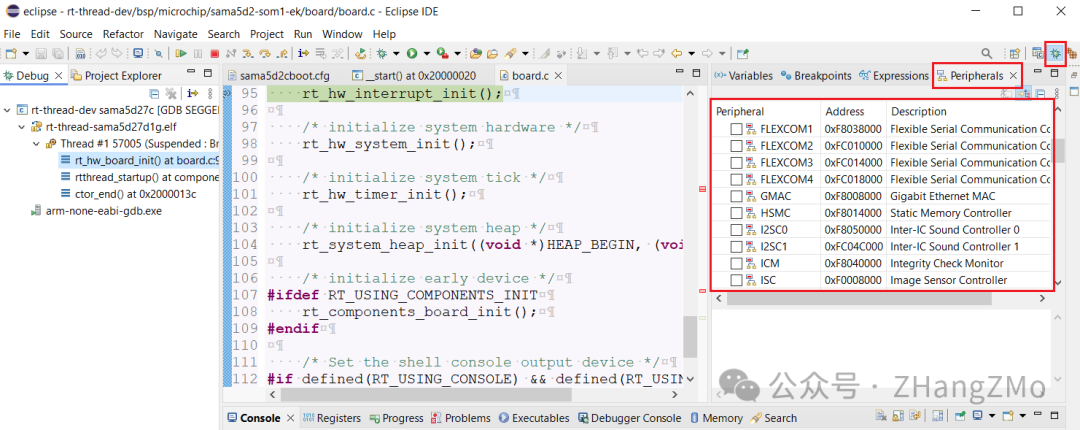The height and width of the screenshot is (430, 1080).
Task: Click the green Run launch icon
Action: pyautogui.click(x=412, y=53)
